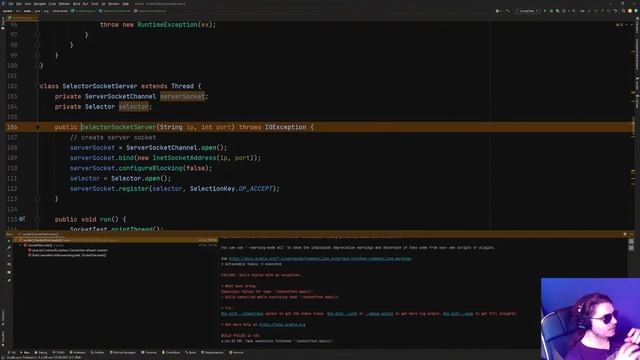Open the File menu
Screen dimensions: 640x360
11,4
